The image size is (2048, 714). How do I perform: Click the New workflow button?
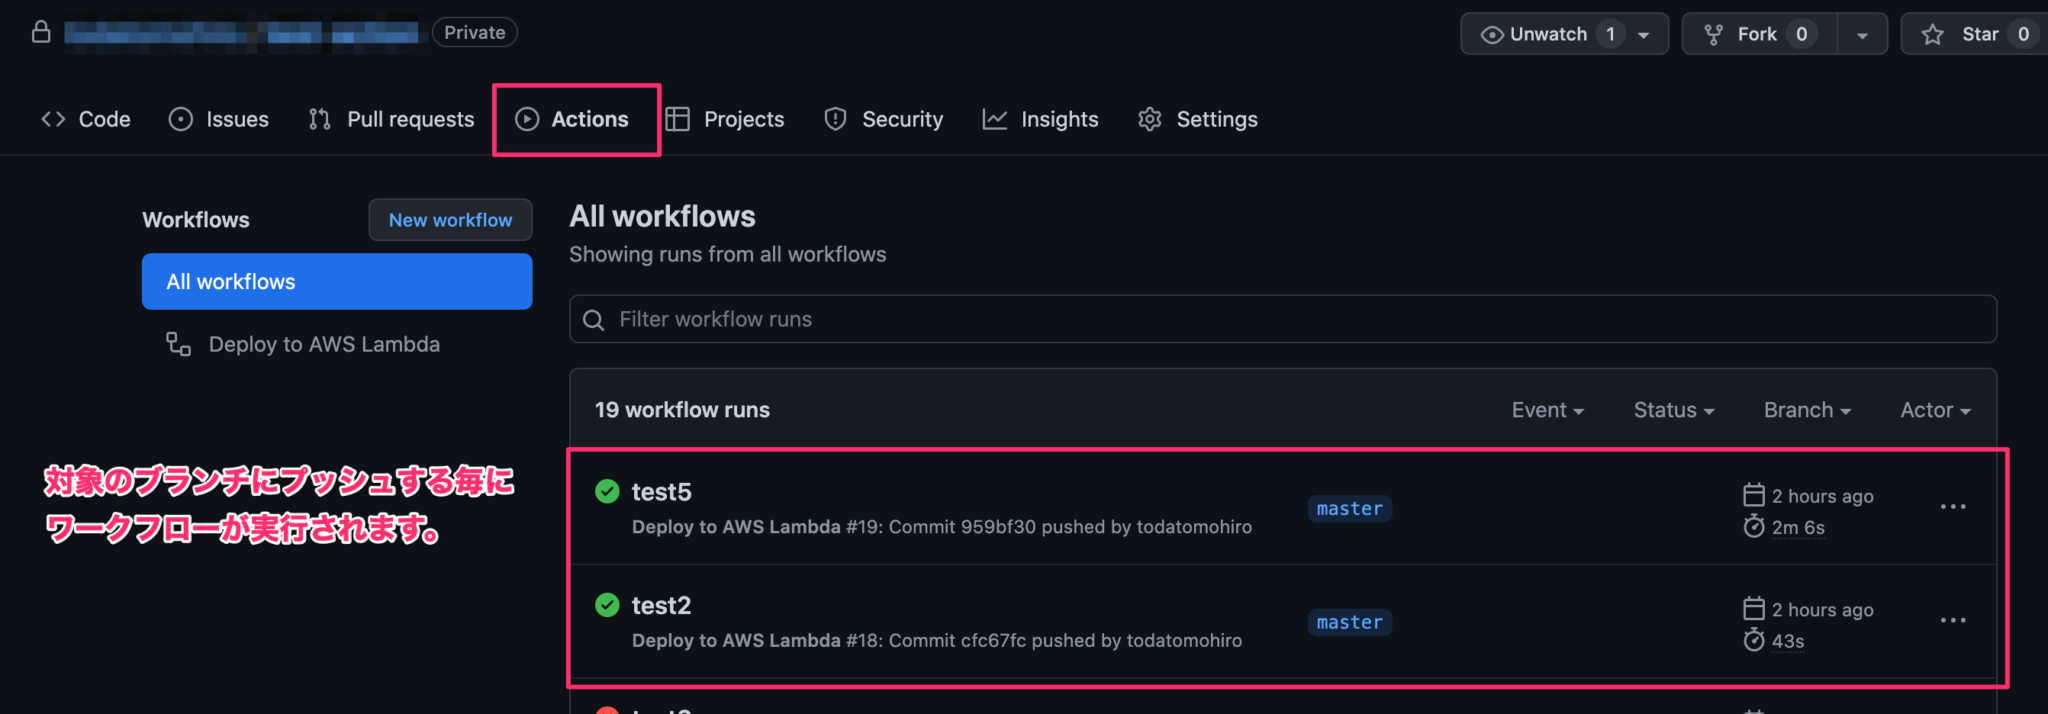pyautogui.click(x=450, y=220)
